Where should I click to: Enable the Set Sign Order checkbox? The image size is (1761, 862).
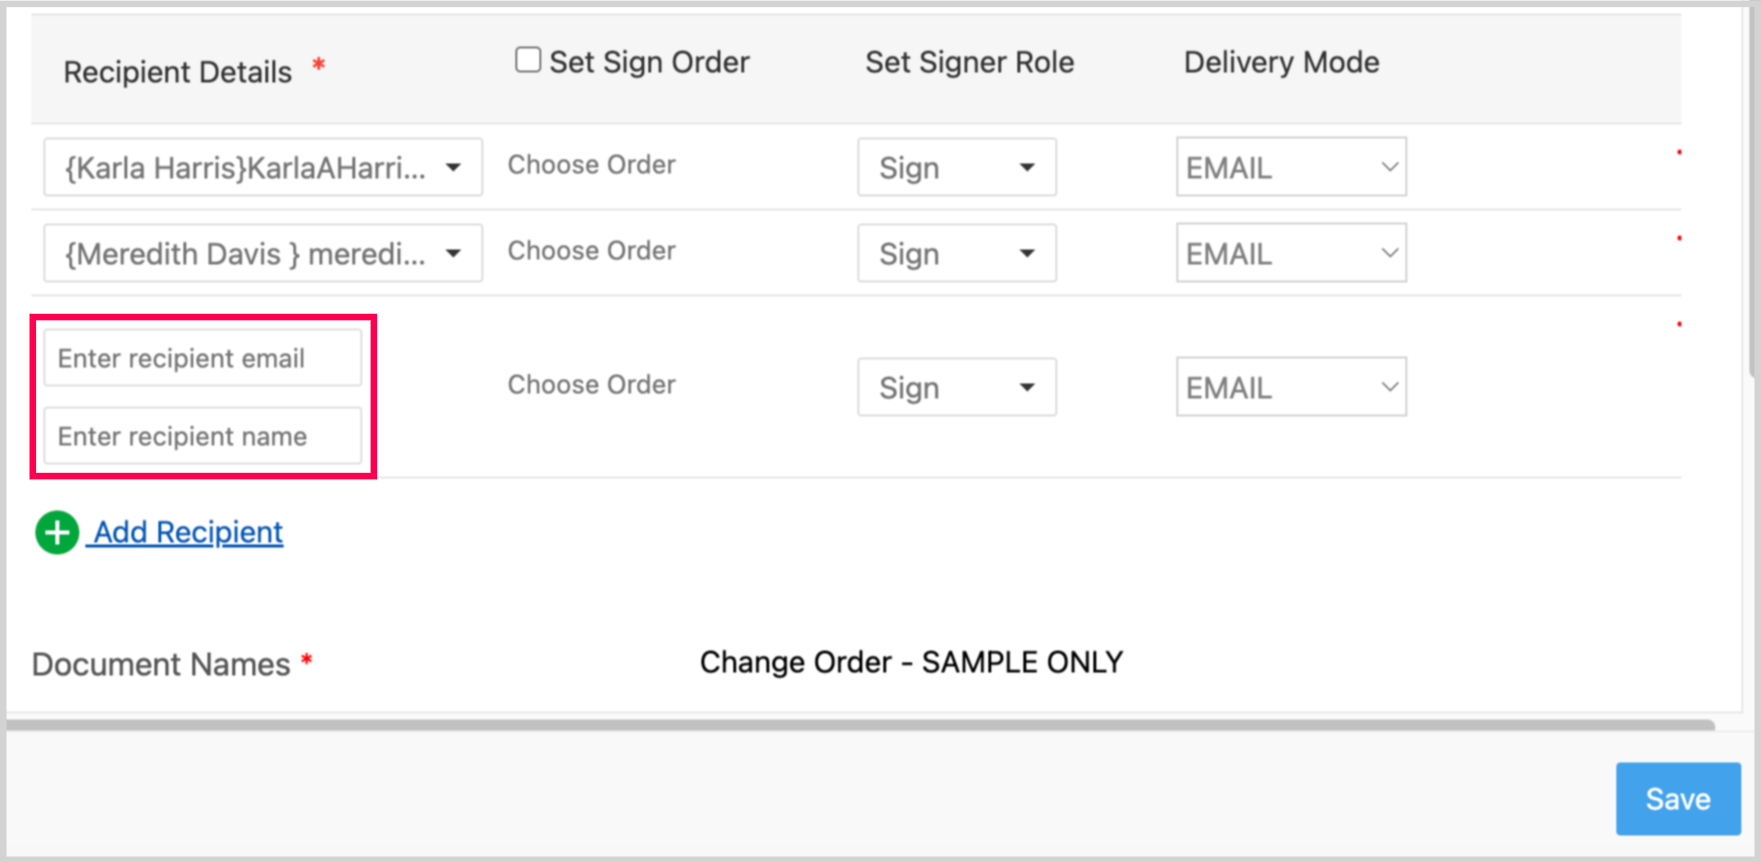(528, 60)
